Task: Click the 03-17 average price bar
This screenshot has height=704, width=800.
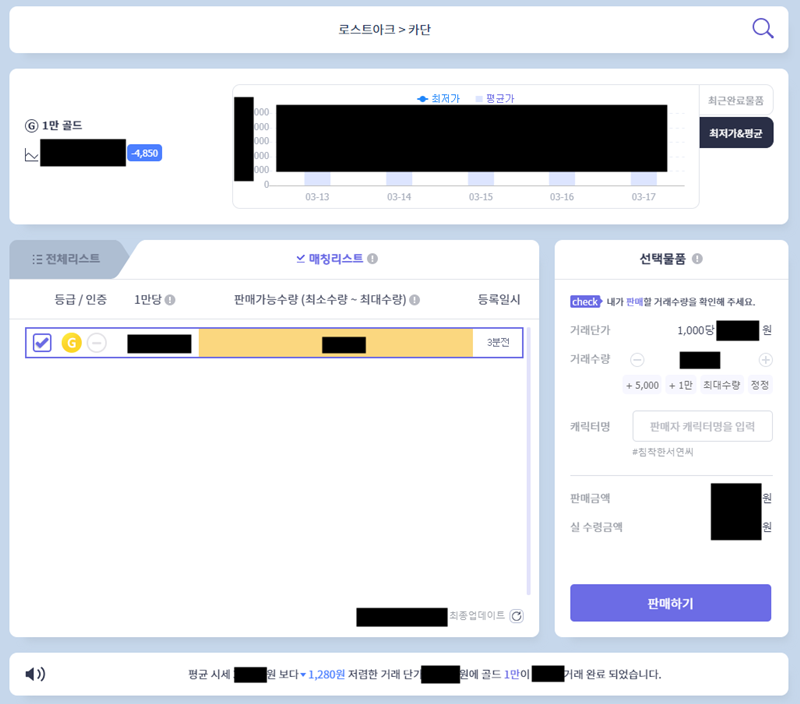Action: (x=643, y=179)
